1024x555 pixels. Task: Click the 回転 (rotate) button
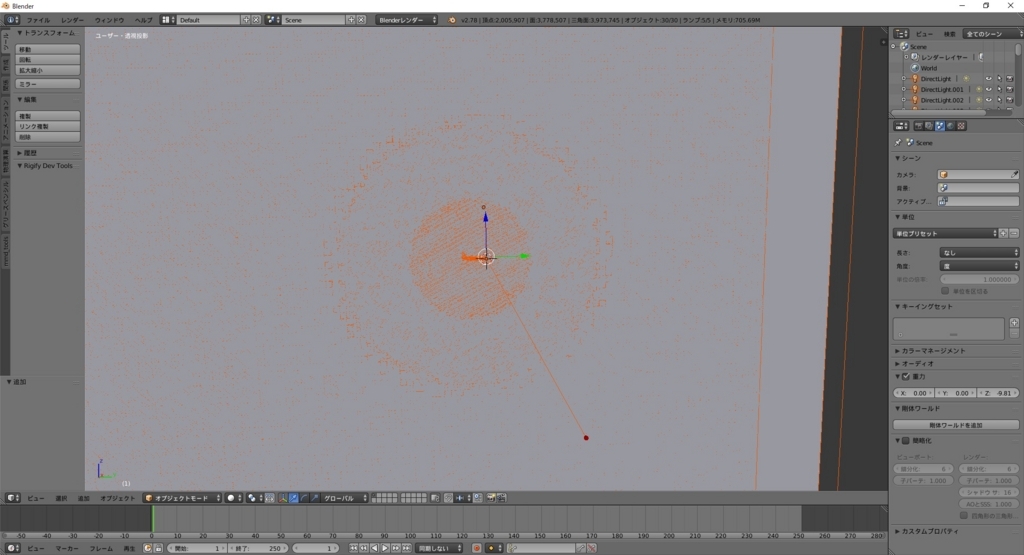coord(48,59)
